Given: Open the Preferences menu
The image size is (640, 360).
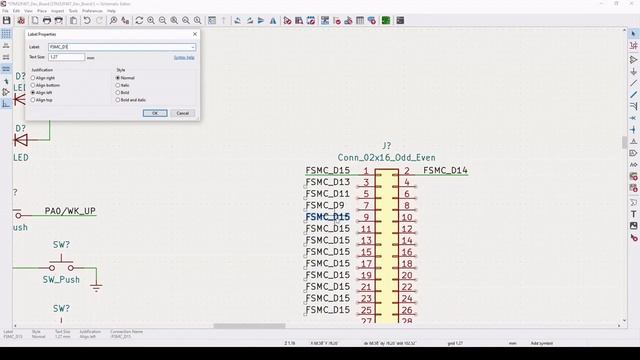Looking at the screenshot, I should (x=93, y=11).
